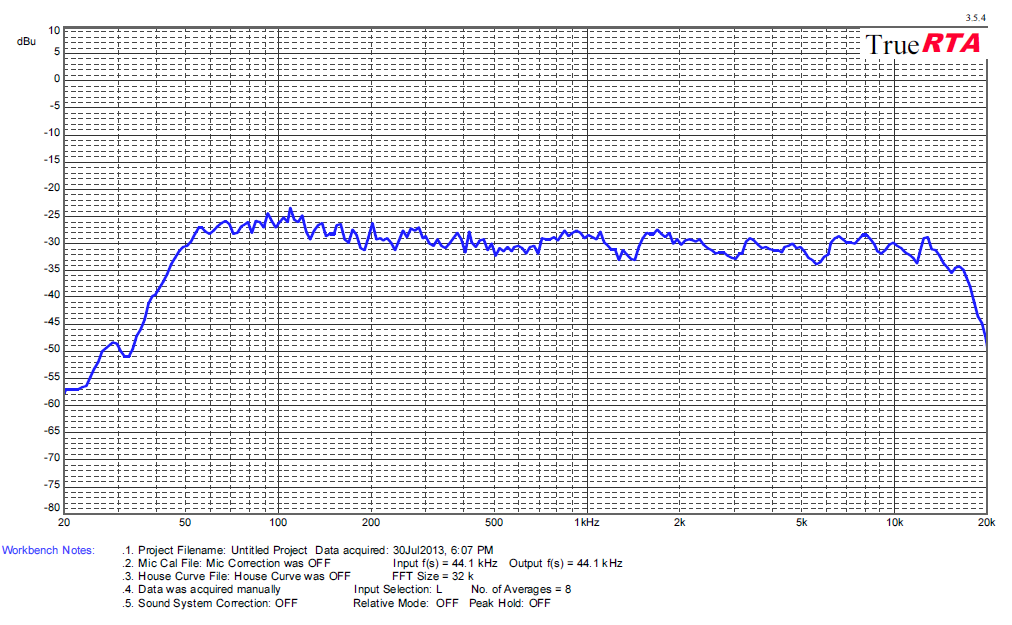Click the '-60' level axis label

pyautogui.click(x=52, y=404)
